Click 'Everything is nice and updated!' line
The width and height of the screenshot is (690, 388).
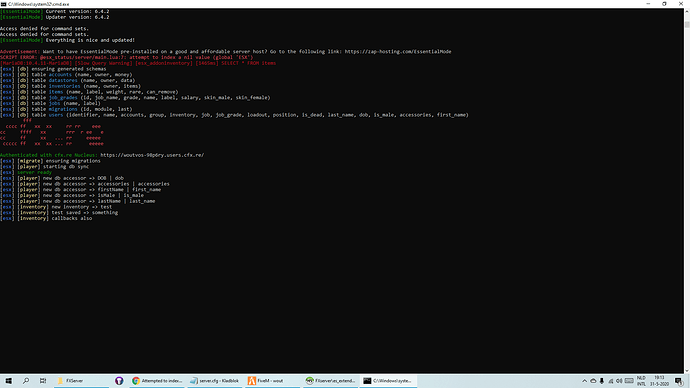[67, 40]
